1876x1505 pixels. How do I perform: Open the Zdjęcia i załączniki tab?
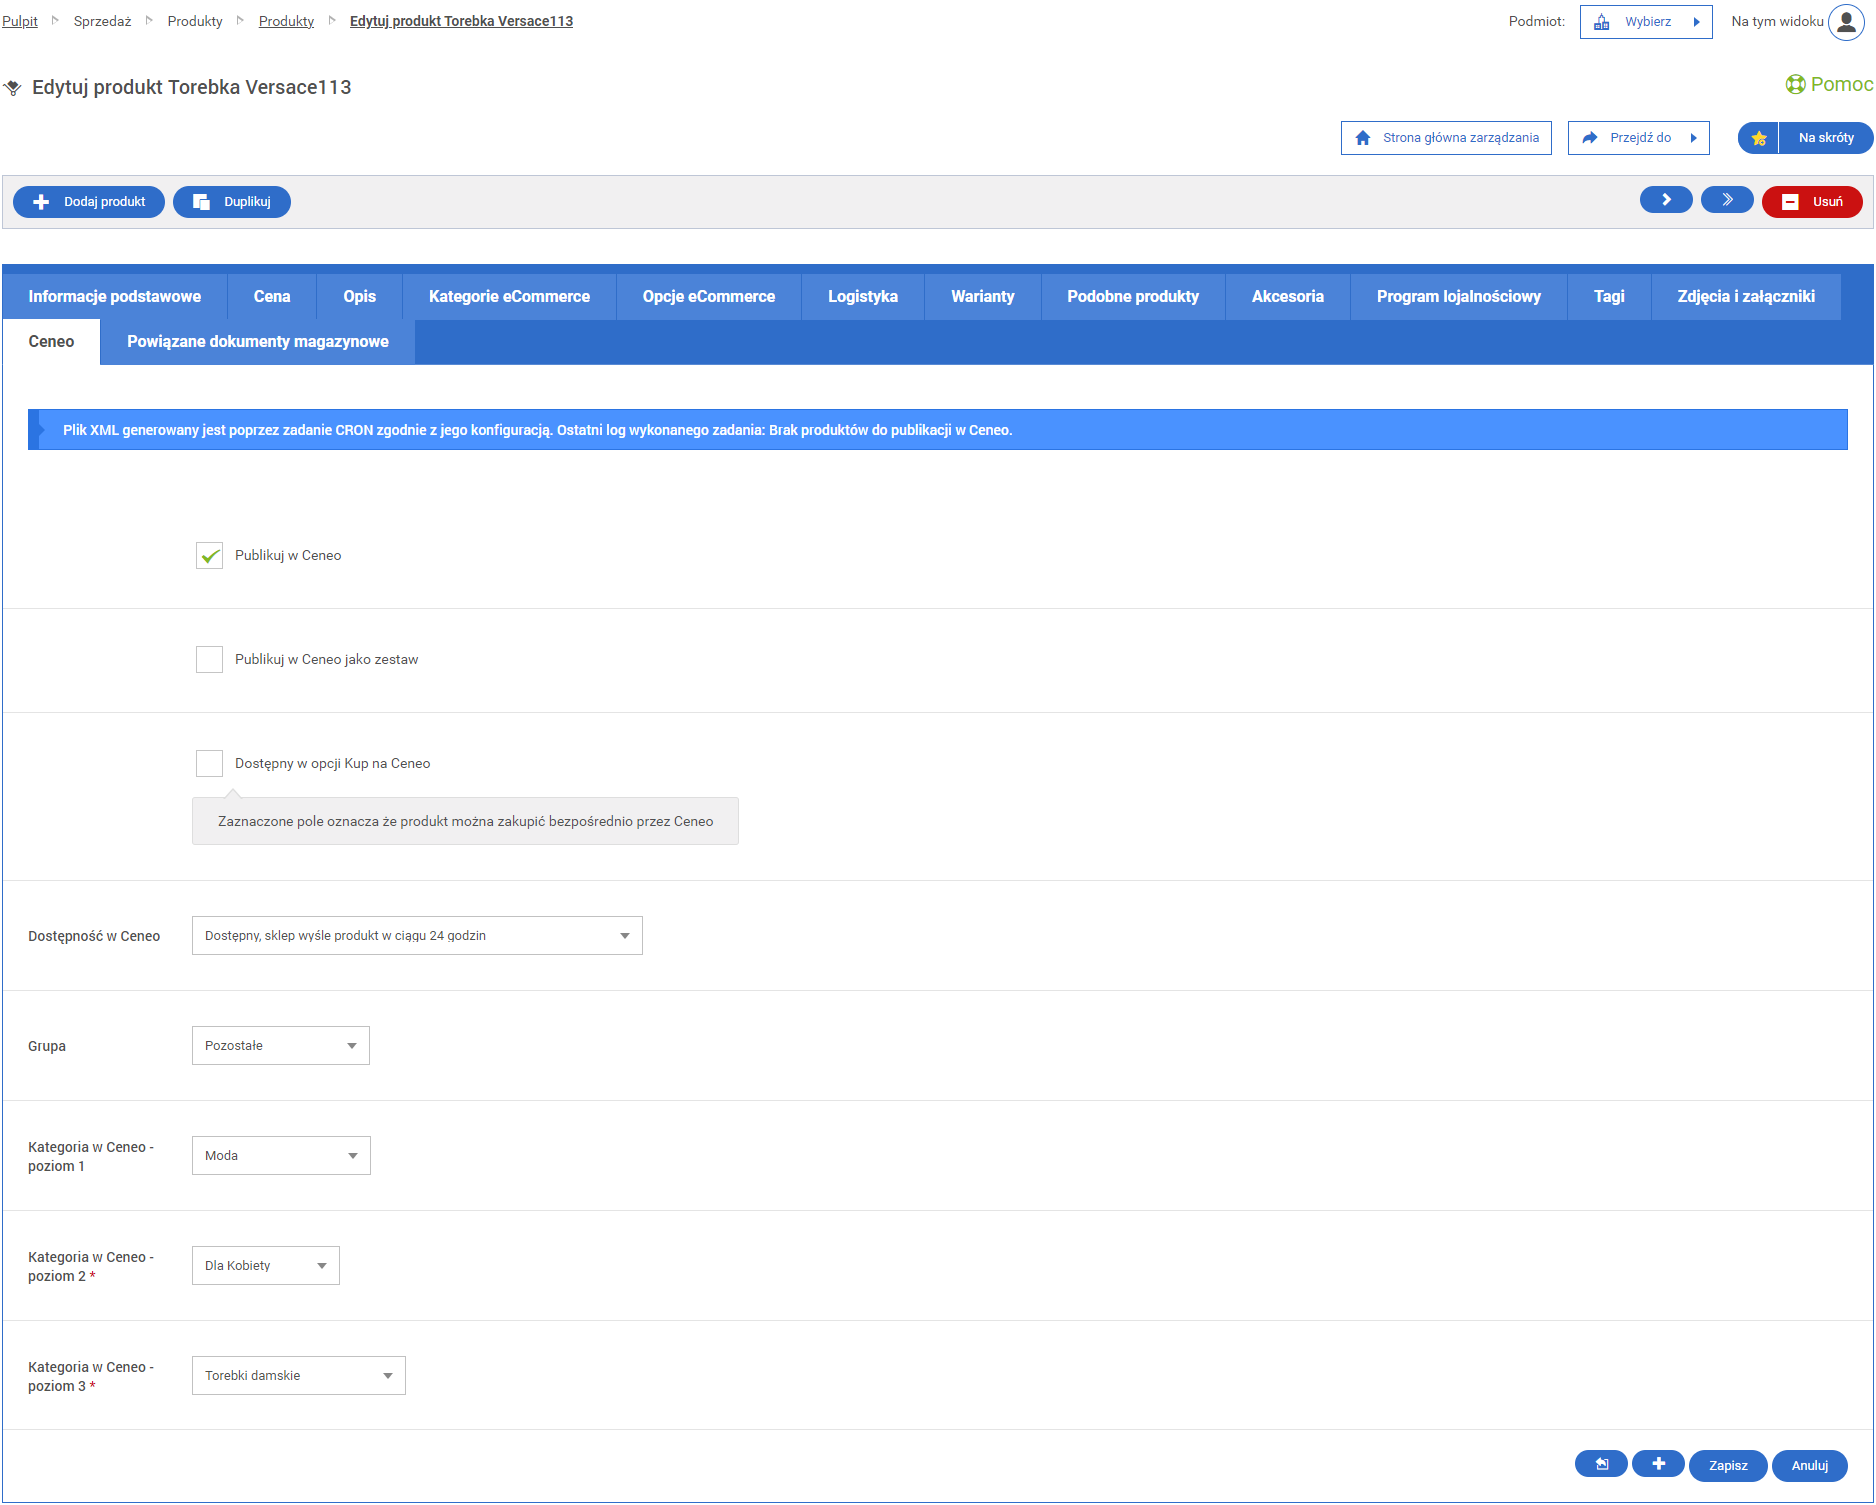pyautogui.click(x=1745, y=297)
